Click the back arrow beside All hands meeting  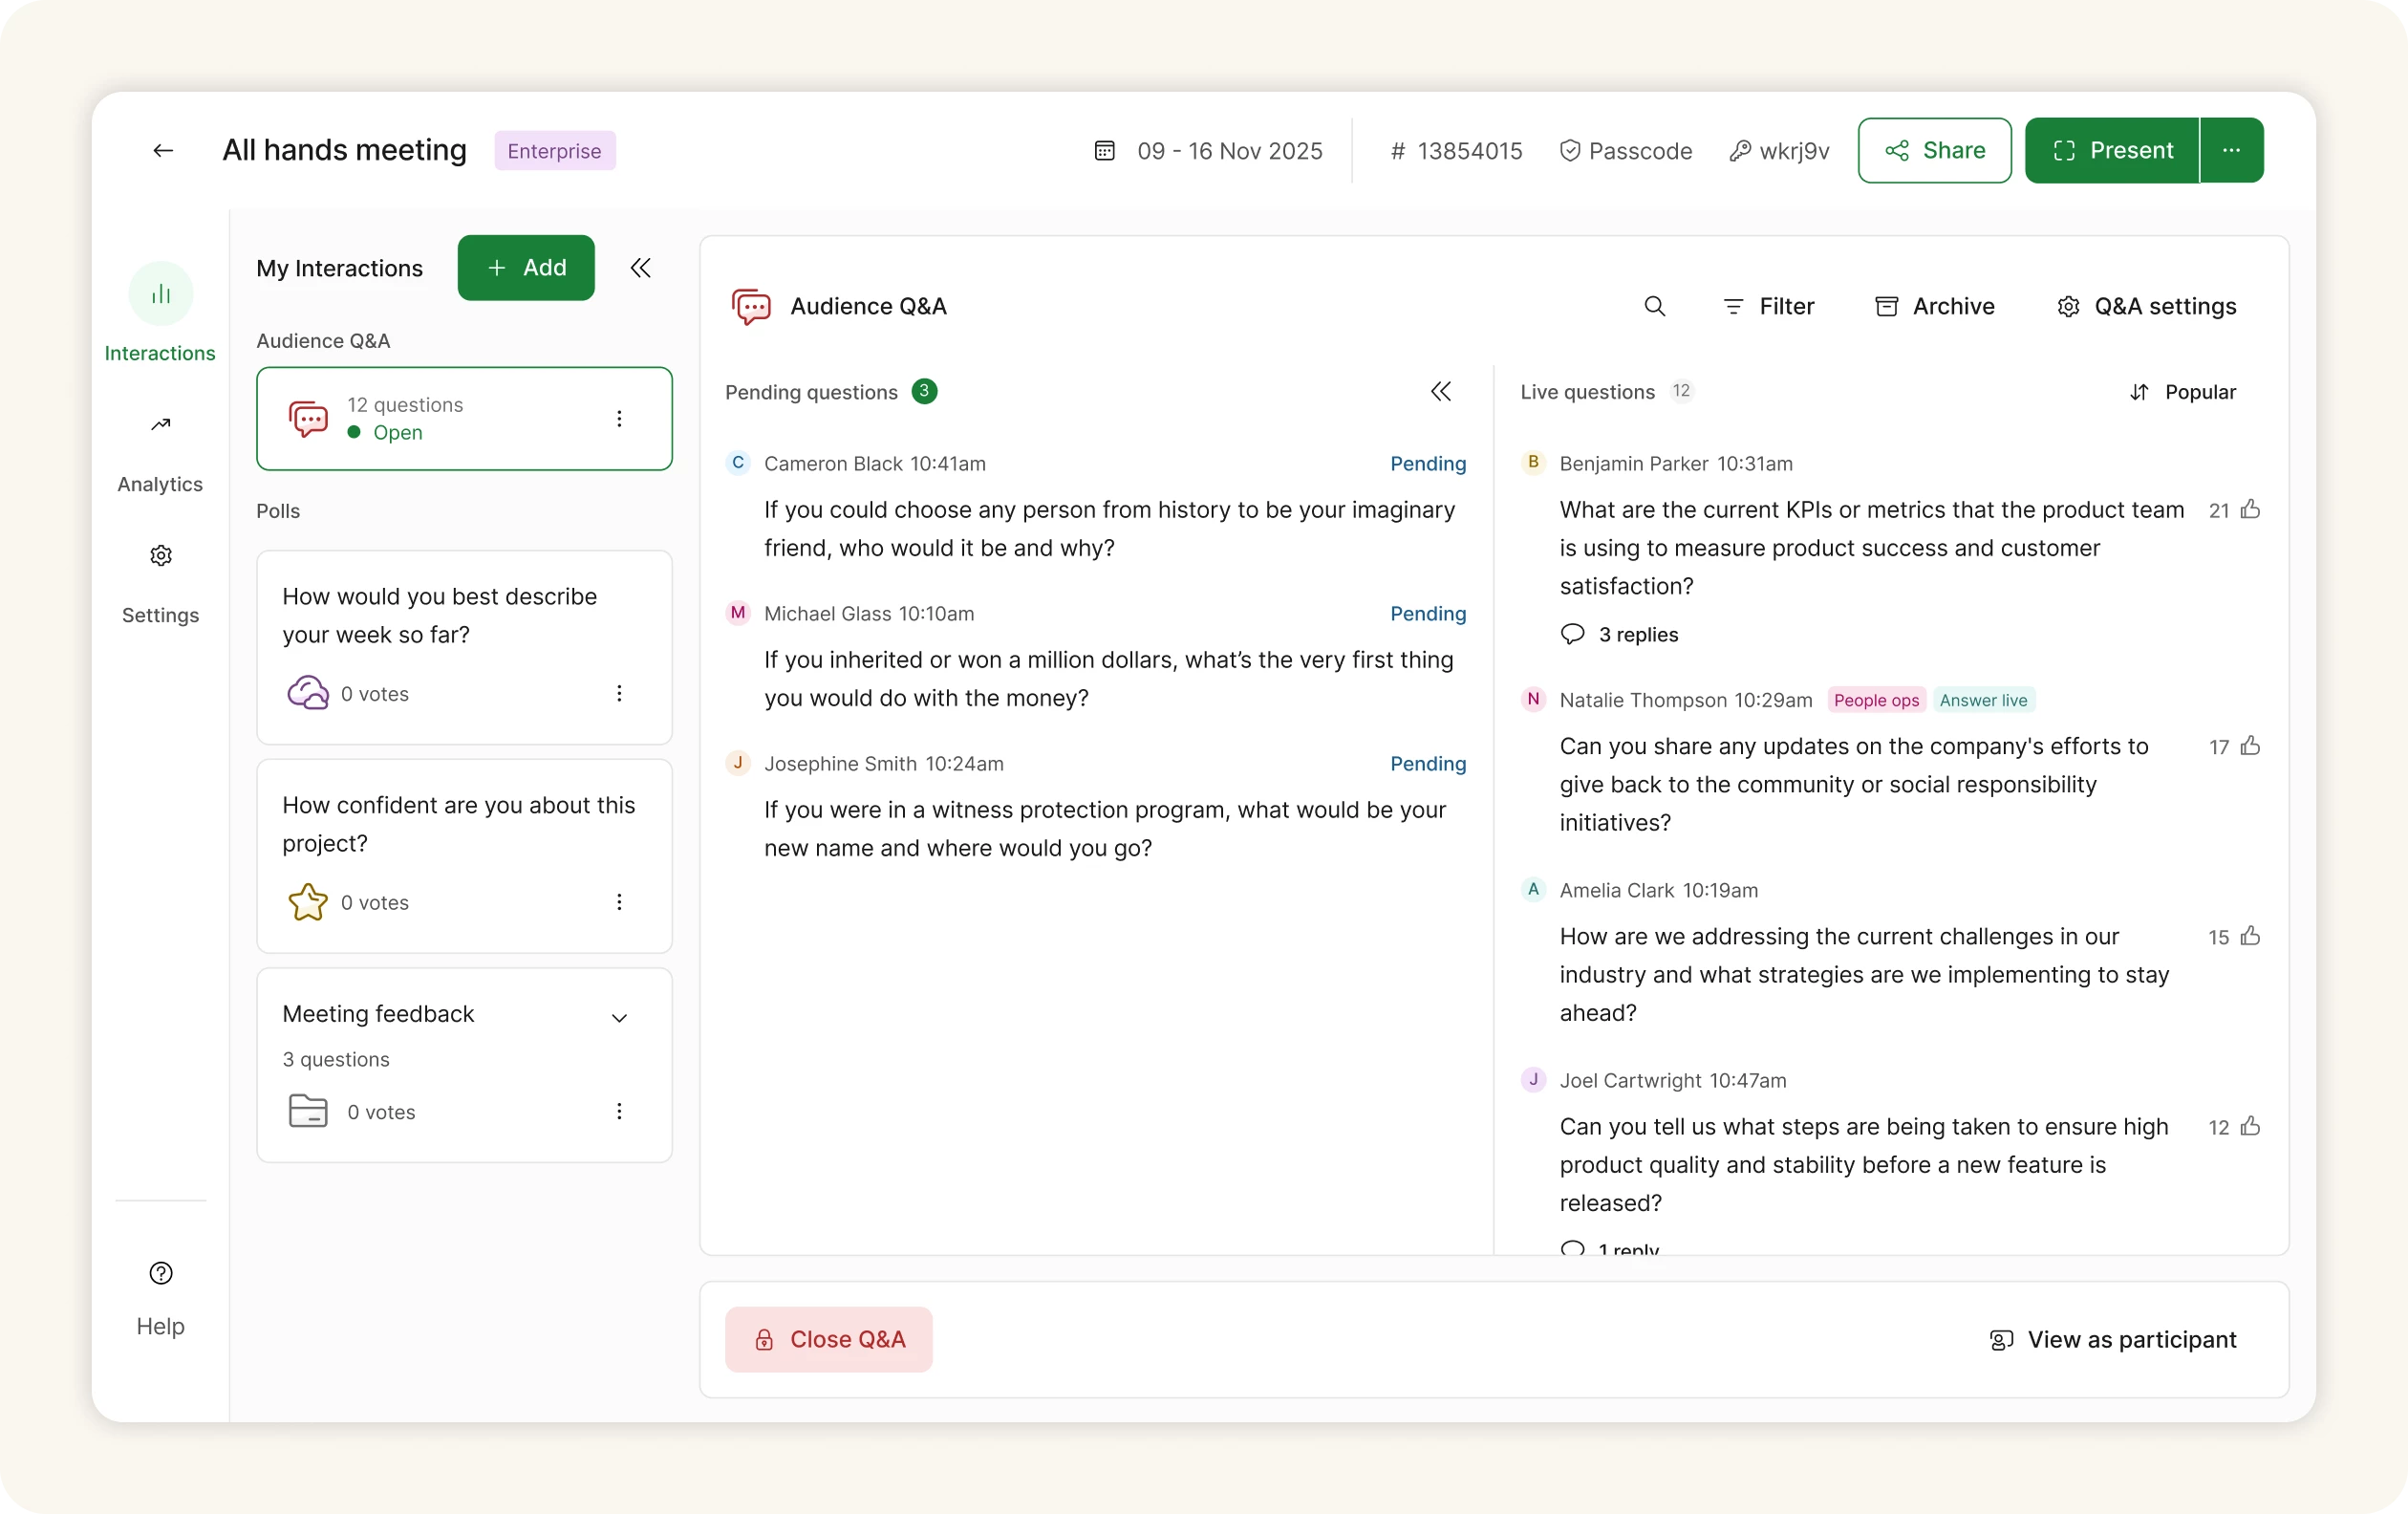point(163,151)
